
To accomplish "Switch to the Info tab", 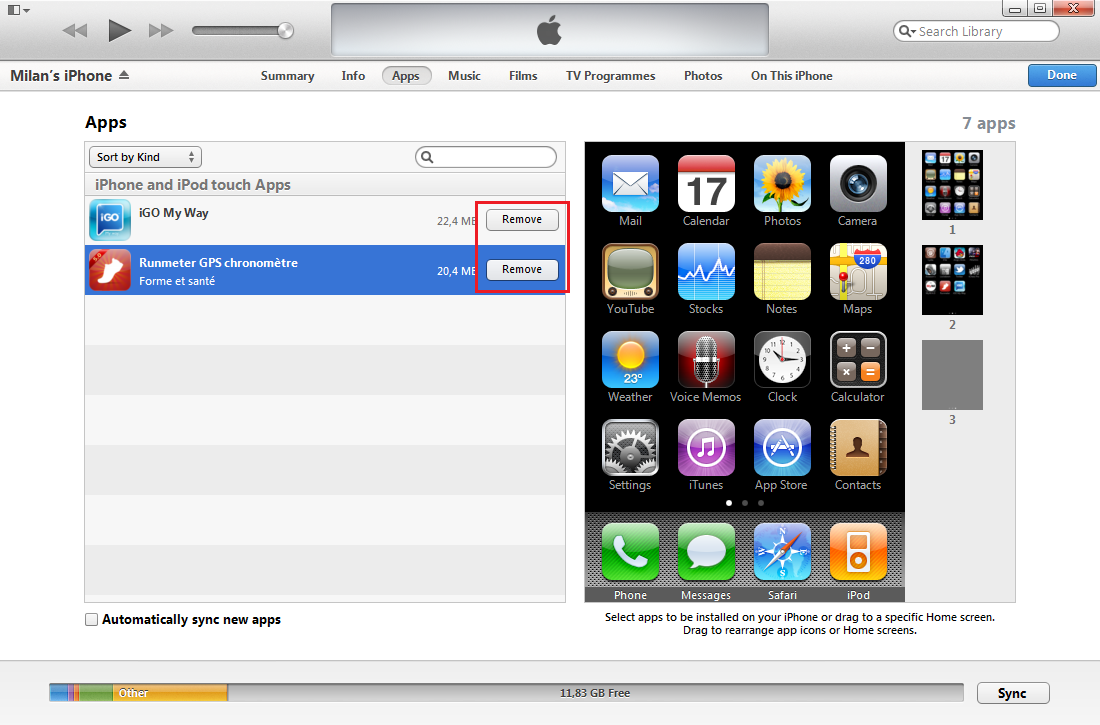I will tap(353, 75).
